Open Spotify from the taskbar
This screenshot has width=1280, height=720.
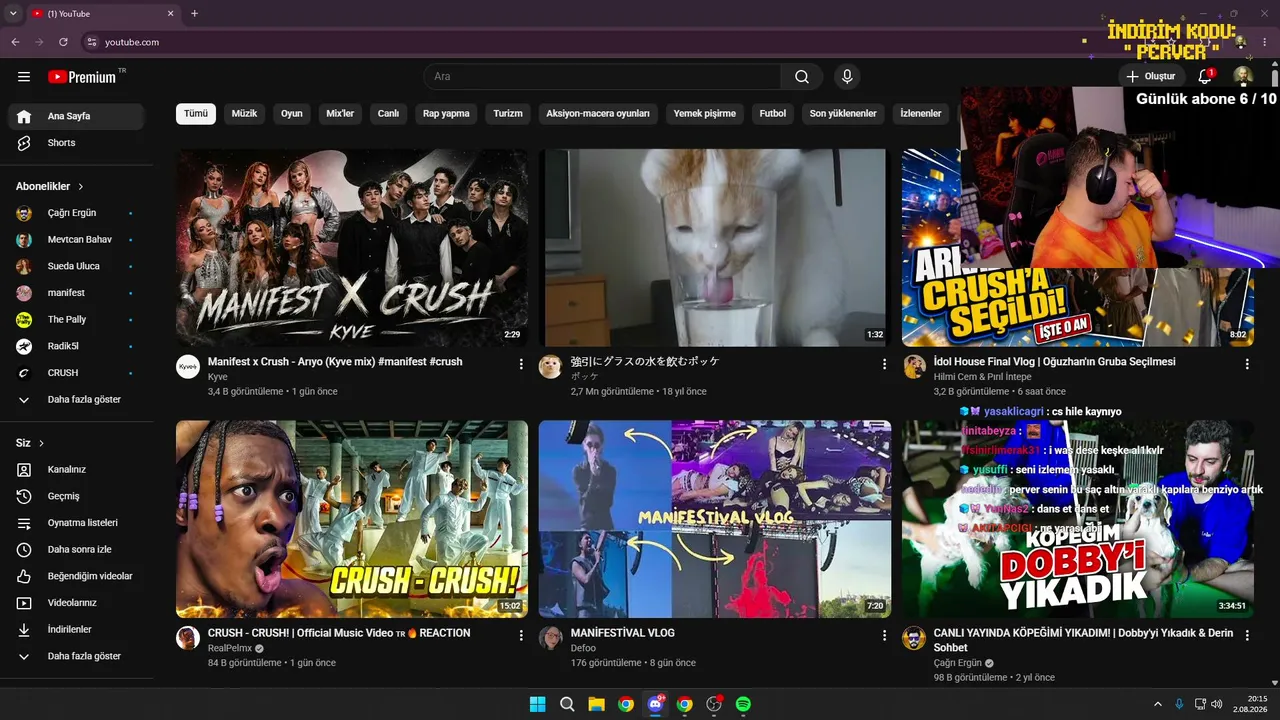point(743,704)
